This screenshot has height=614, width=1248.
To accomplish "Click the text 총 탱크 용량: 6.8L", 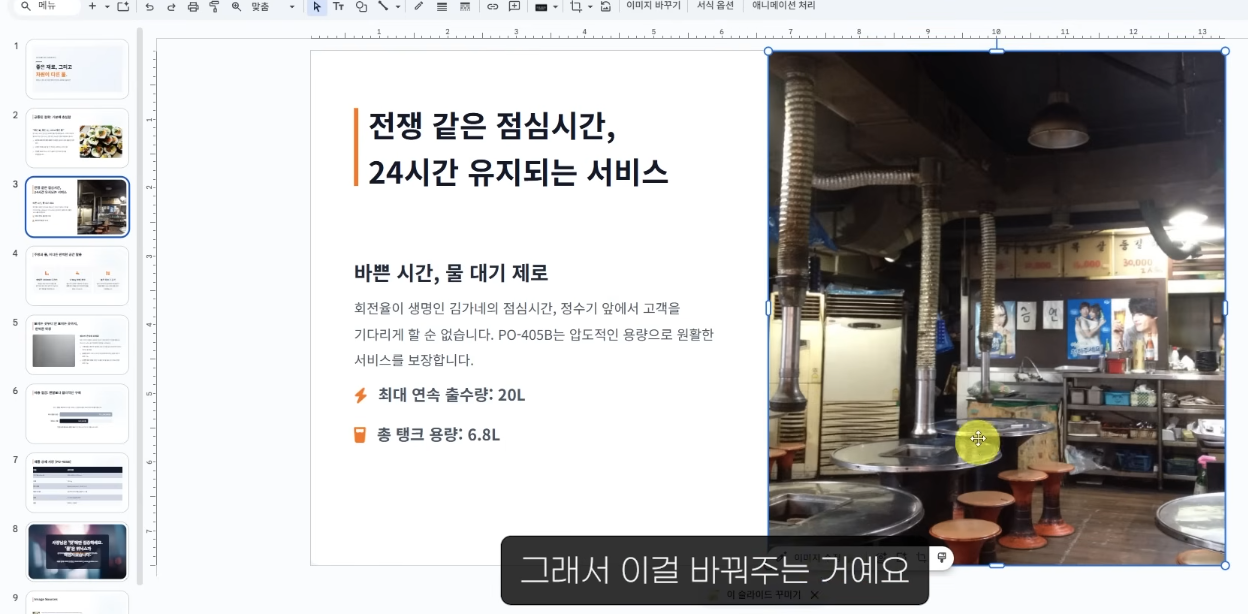I will [438, 435].
